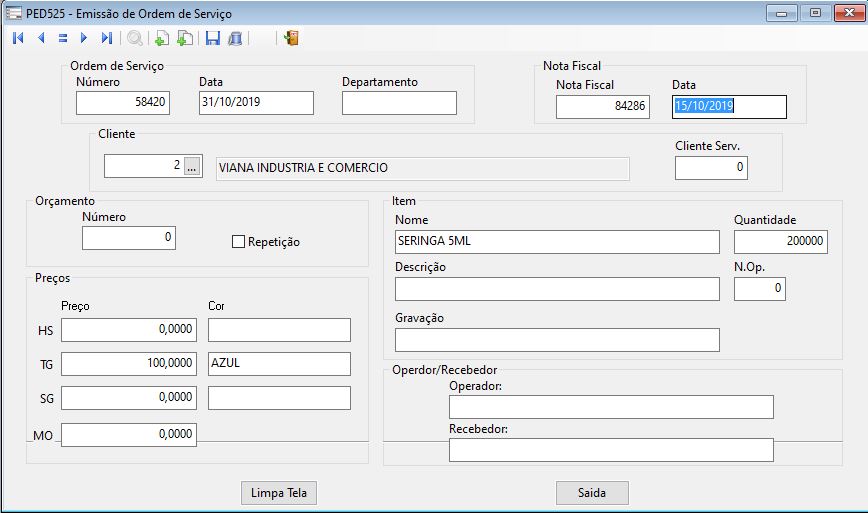The image size is (868, 513).
Task: Enable the Repetição checkbox
Action: click(x=238, y=241)
